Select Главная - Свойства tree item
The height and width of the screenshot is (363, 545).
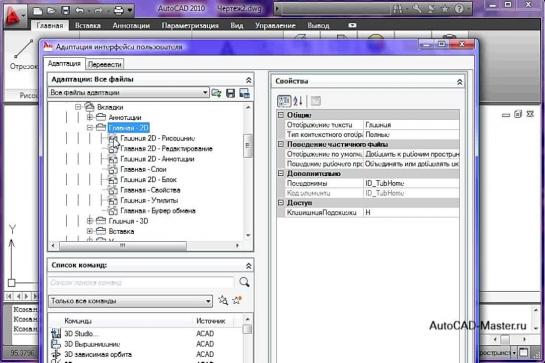coord(150,190)
